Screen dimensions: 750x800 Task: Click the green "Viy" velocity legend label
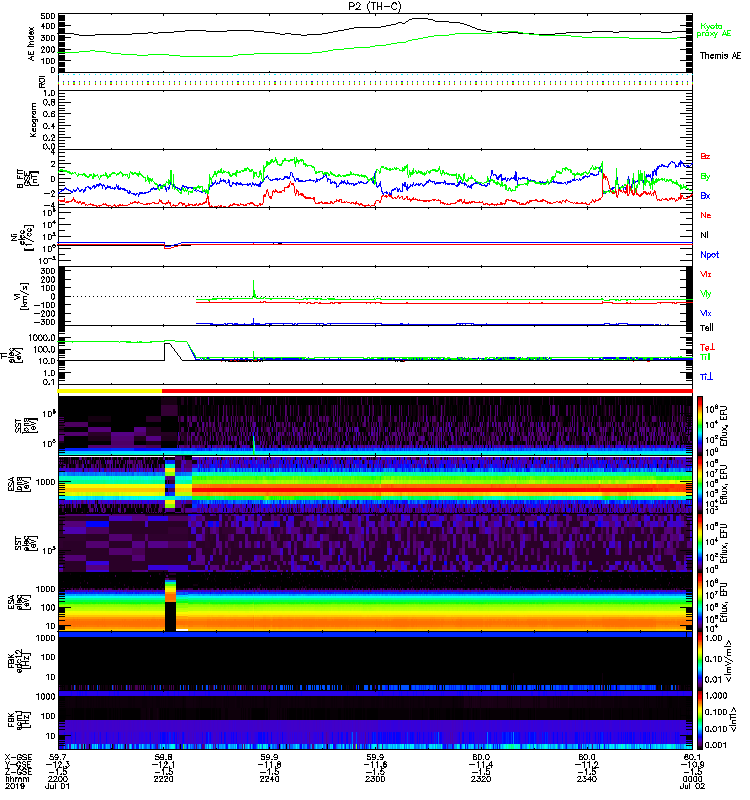tap(706, 294)
